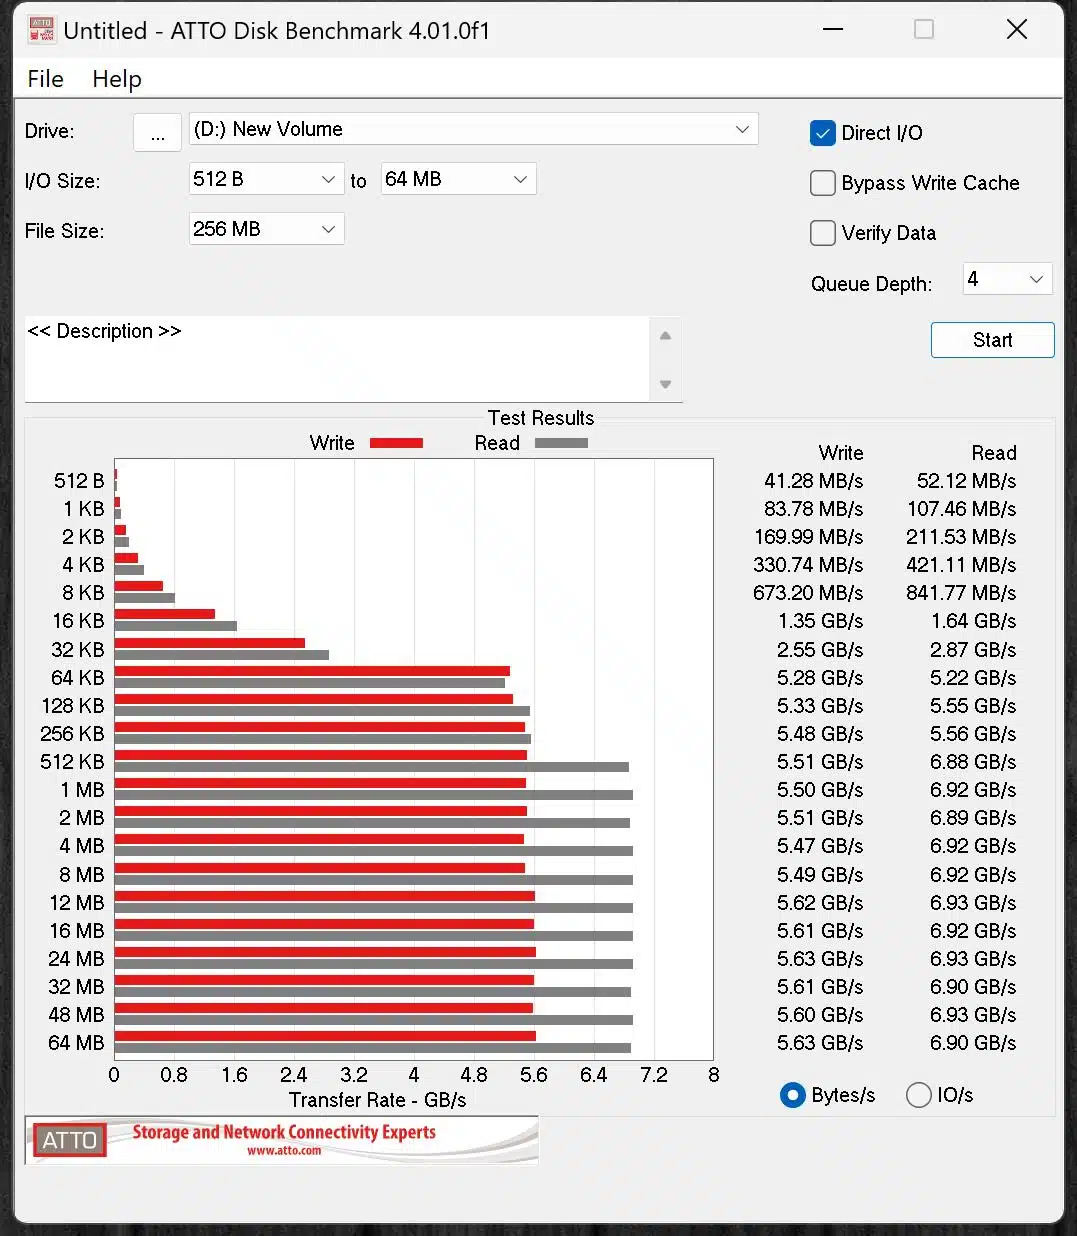Click the Transfer Rate - GB/s axis label
This screenshot has width=1077, height=1236.
click(x=377, y=1100)
